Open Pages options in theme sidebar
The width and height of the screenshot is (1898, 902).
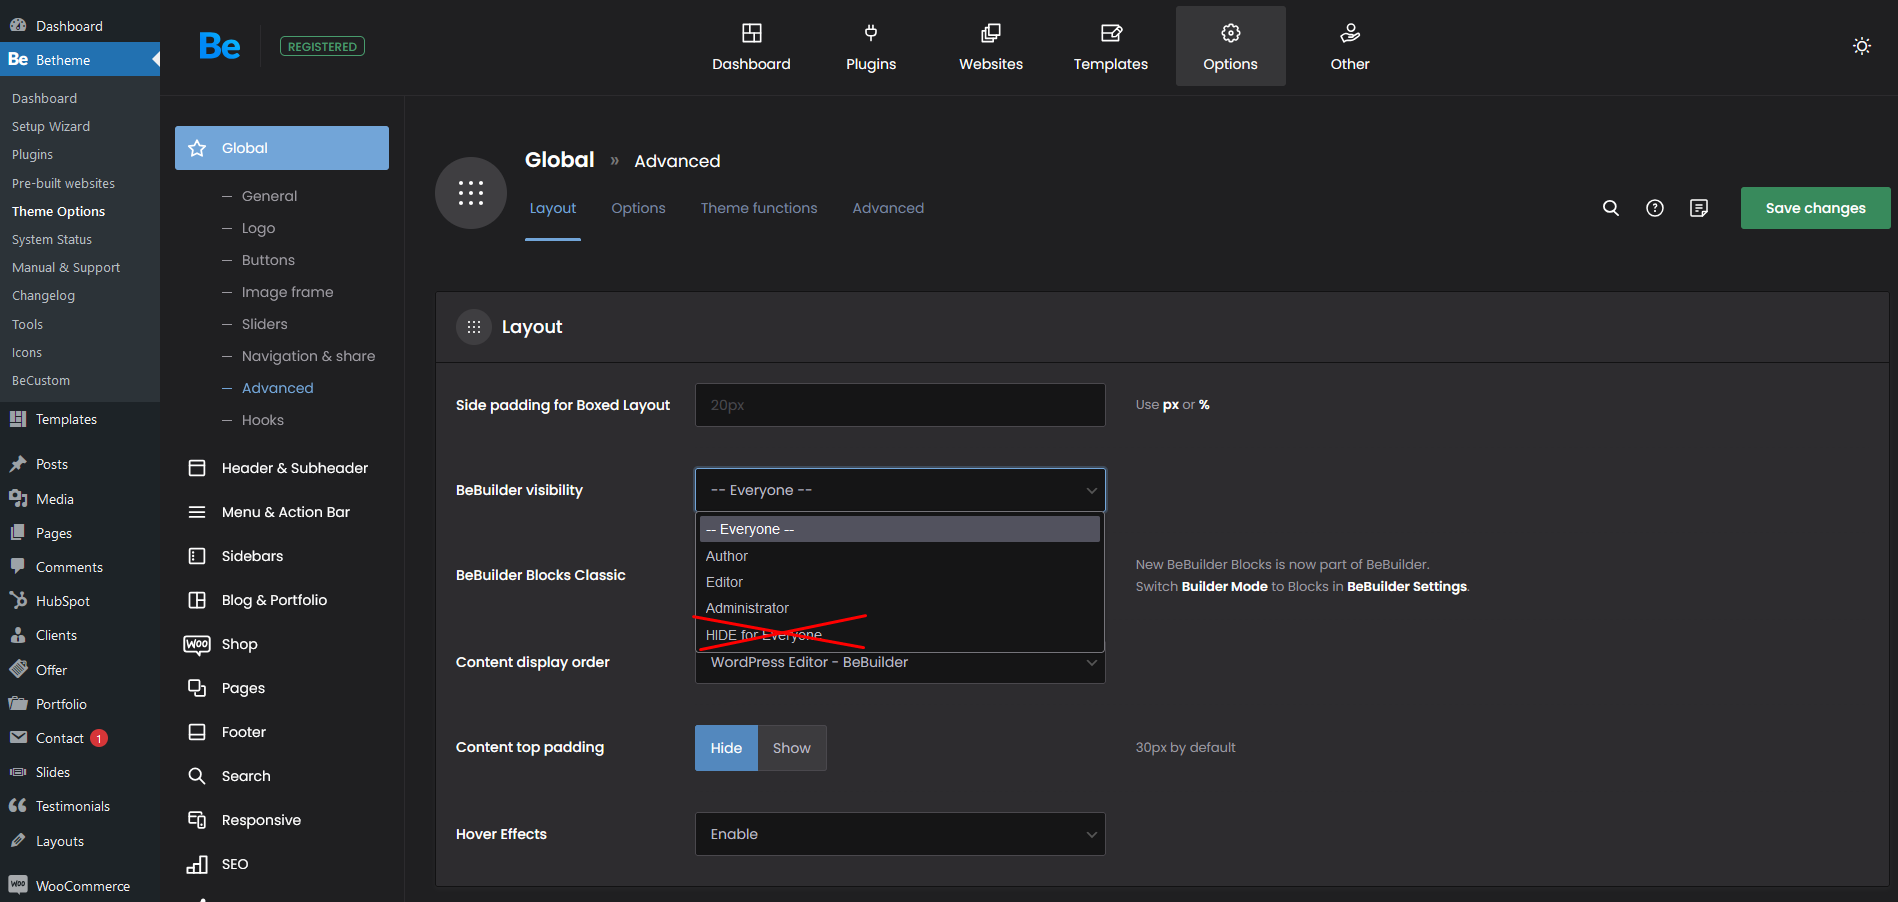[282, 688]
